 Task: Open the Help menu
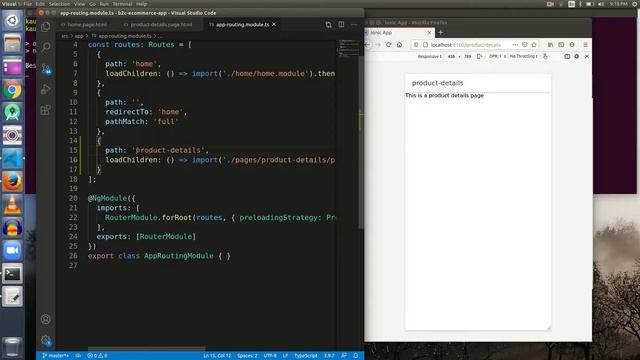click(142, 4)
